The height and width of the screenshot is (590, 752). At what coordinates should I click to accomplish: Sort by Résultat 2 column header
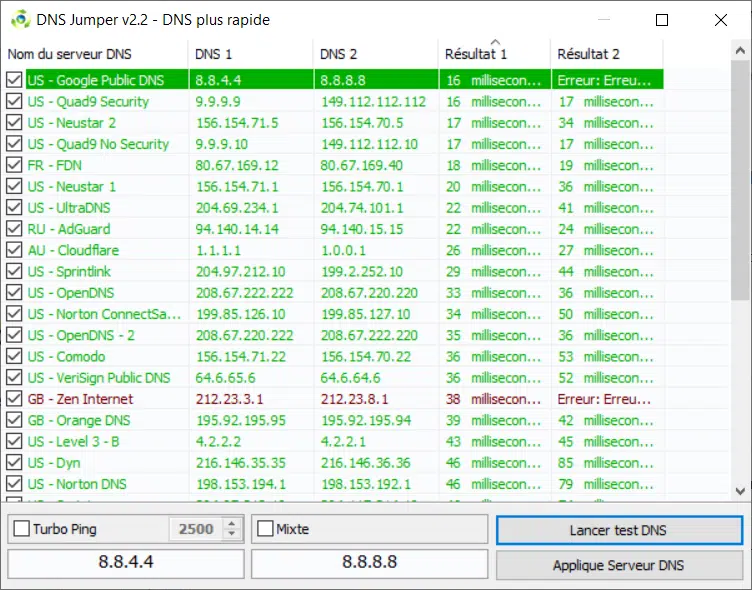click(607, 54)
